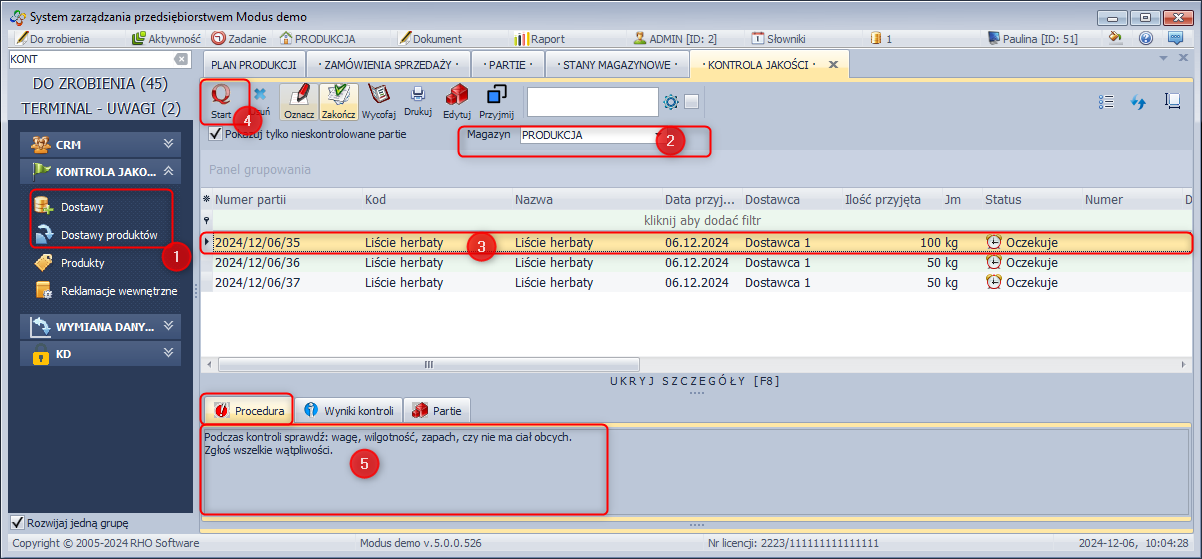Click the Start inspection icon

221,97
